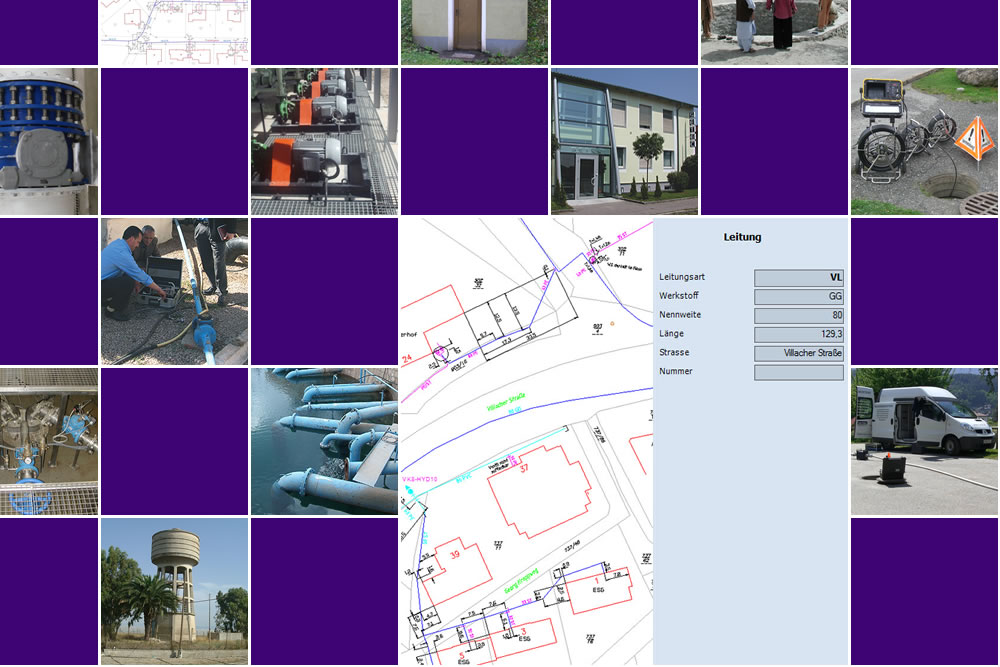Focus the Länge field showing 129,3
The height and width of the screenshot is (667, 1000).
[x=798, y=335]
